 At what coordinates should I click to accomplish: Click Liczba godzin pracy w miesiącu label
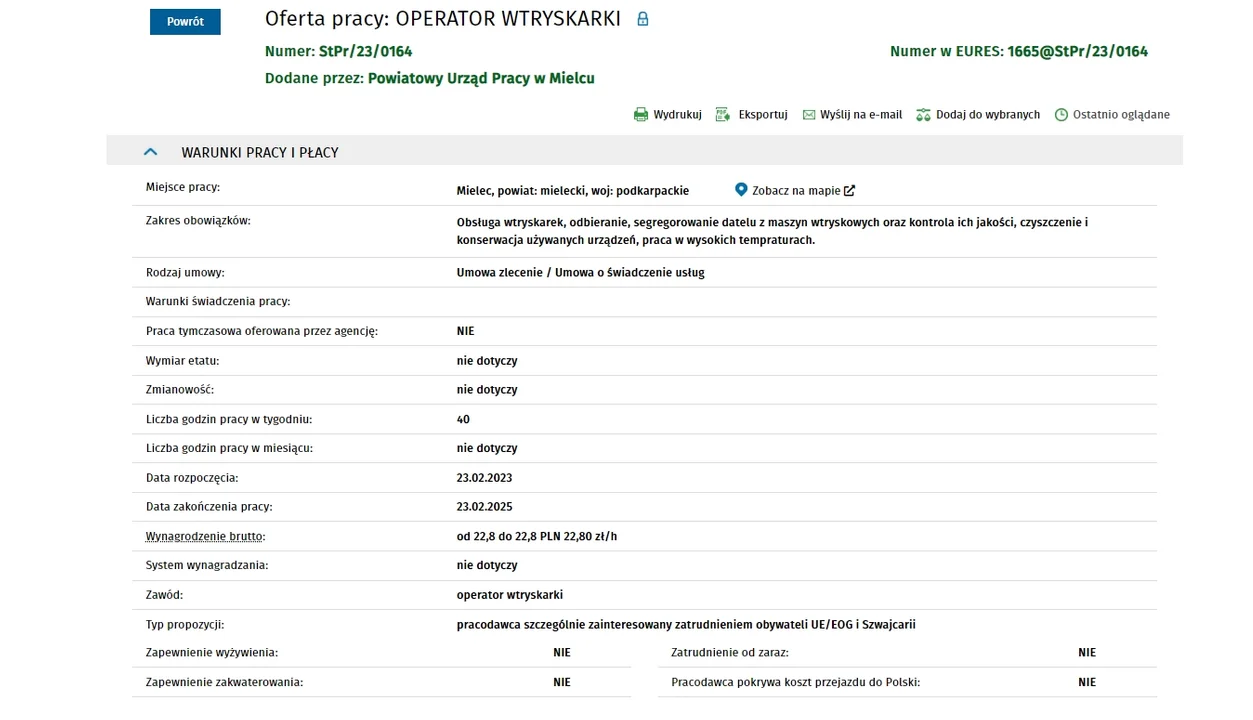pos(229,448)
